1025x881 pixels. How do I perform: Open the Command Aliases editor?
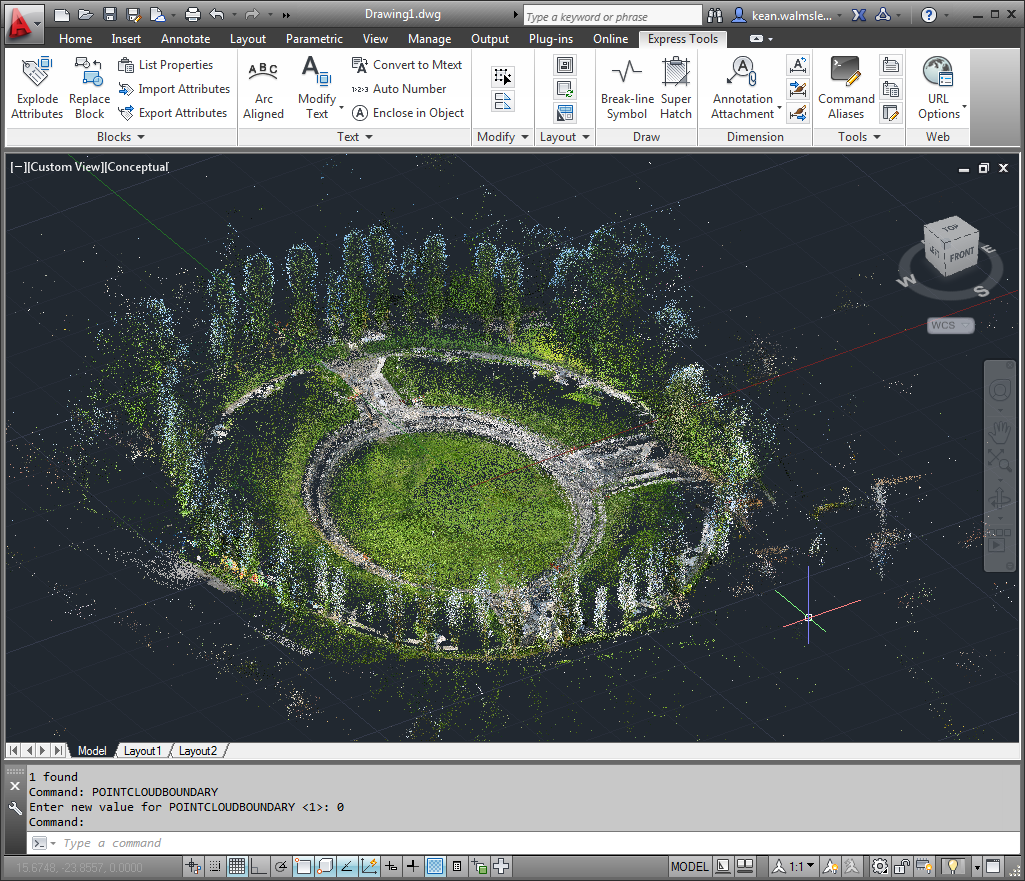846,88
